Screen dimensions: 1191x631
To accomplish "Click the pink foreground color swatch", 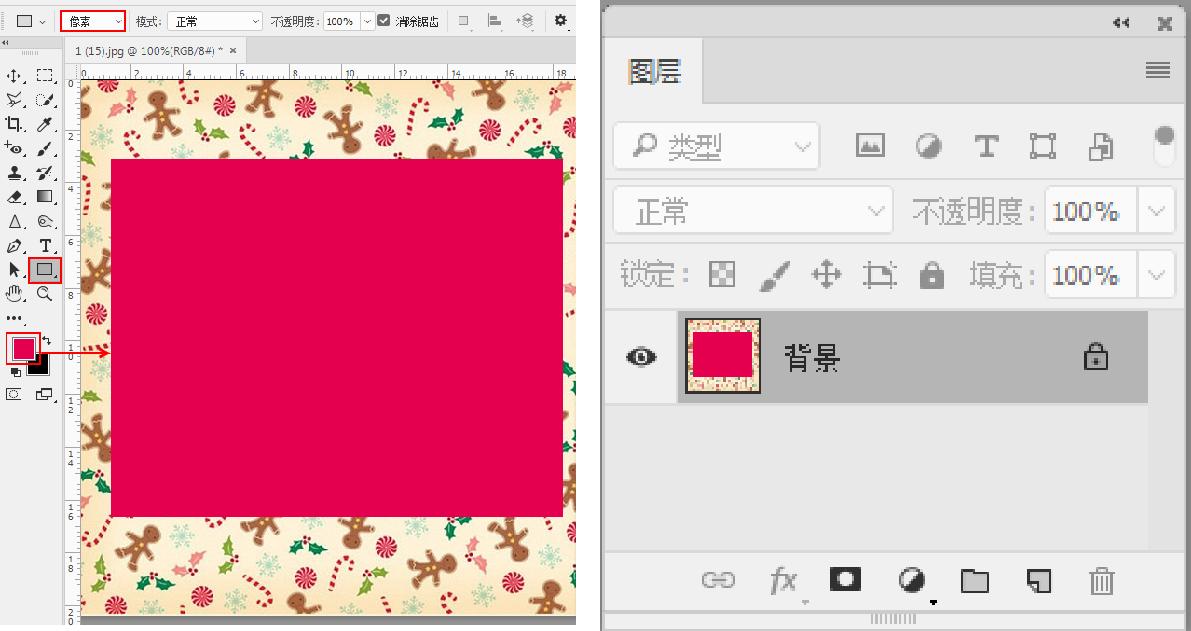I will 22,348.
